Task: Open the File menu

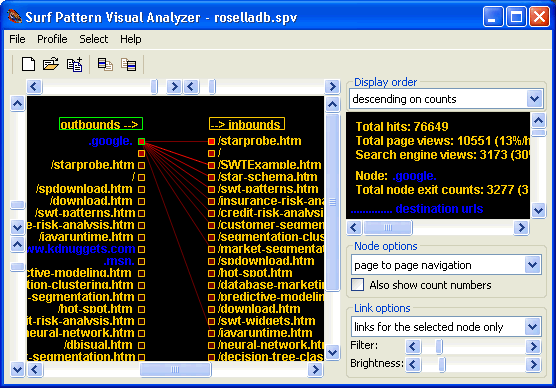Action: 17,39
